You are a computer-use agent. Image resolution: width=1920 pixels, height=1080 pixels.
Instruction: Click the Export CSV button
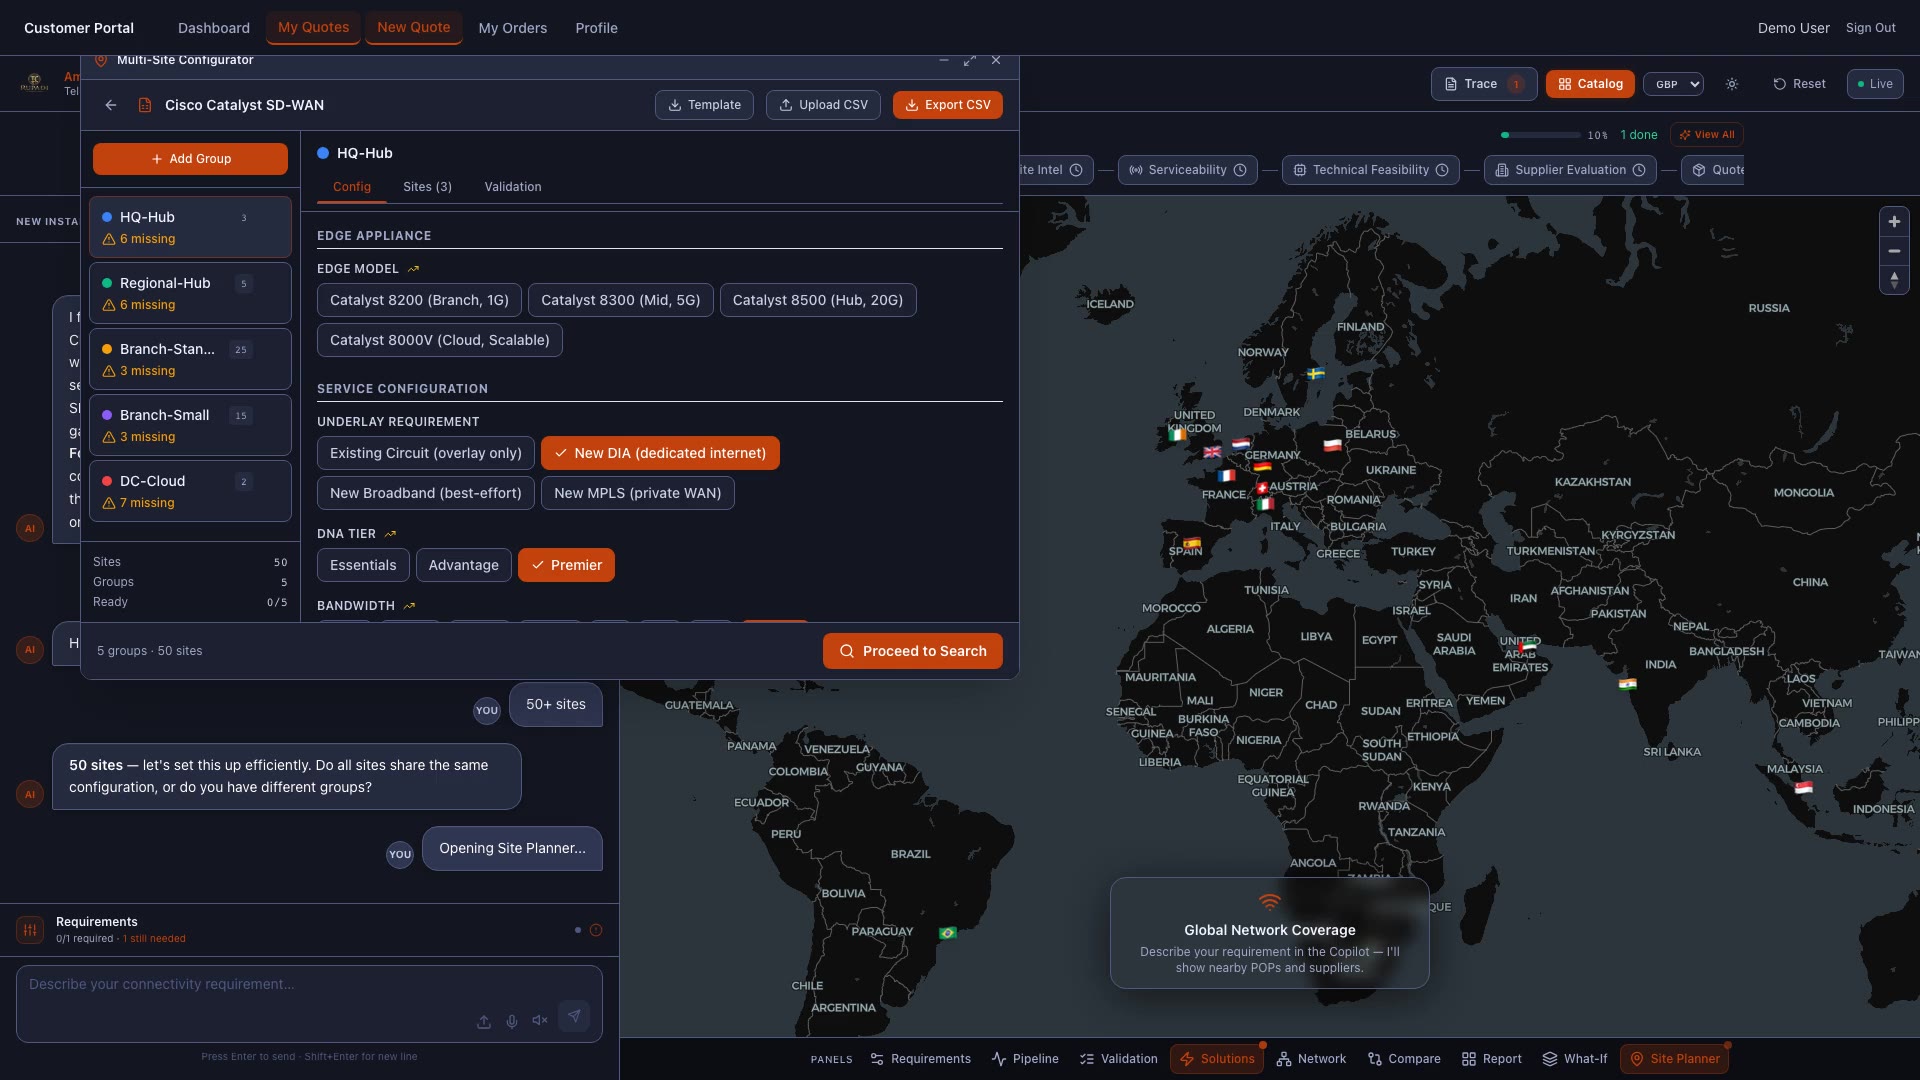(x=948, y=105)
